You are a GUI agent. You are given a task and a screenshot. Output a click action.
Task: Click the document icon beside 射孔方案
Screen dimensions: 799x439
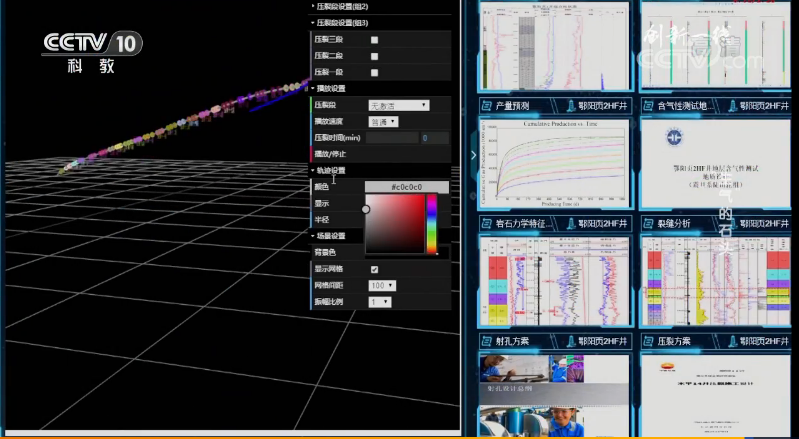click(486, 341)
